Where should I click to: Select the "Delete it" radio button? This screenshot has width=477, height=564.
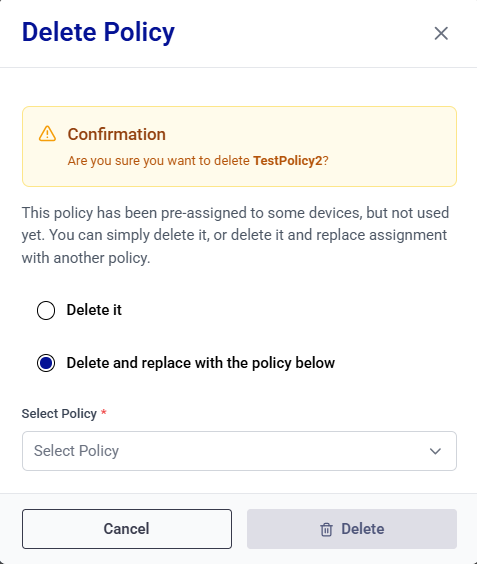click(46, 310)
